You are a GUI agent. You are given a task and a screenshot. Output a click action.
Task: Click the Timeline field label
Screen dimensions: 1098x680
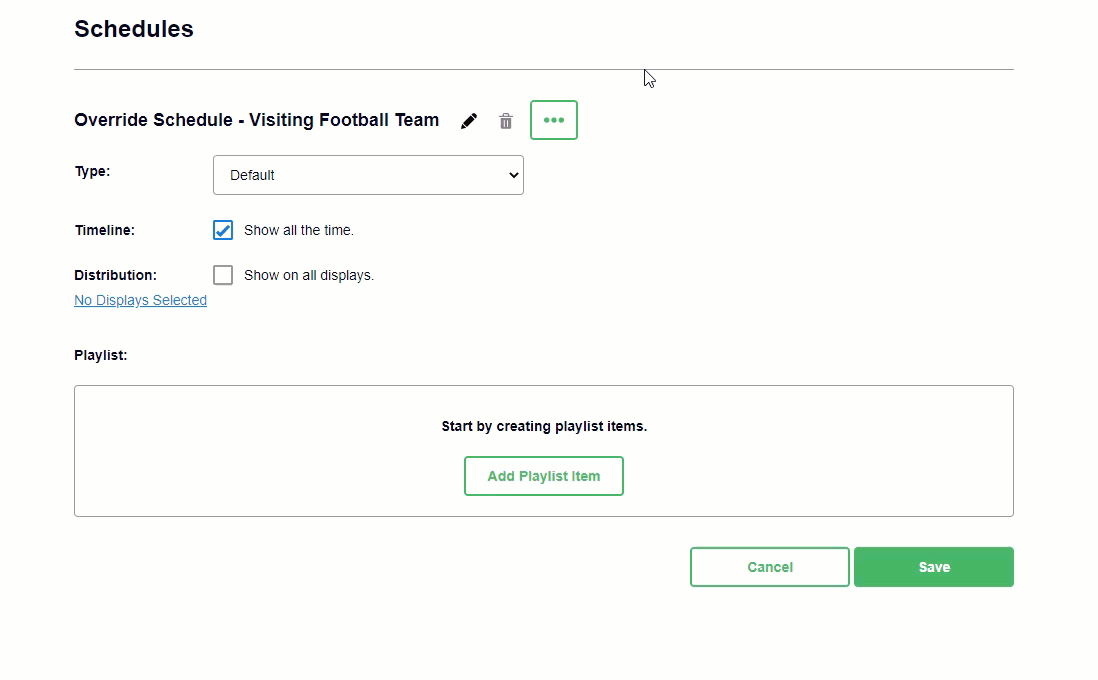(x=104, y=230)
